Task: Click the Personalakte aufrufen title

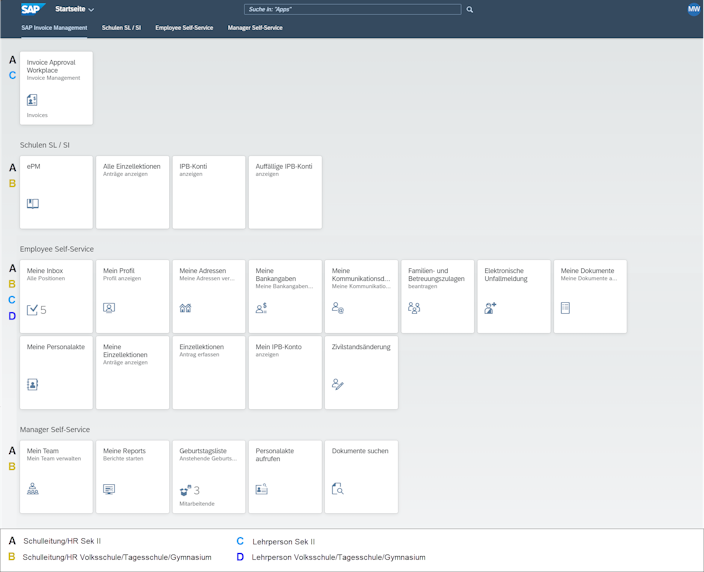Action: click(x=275, y=455)
